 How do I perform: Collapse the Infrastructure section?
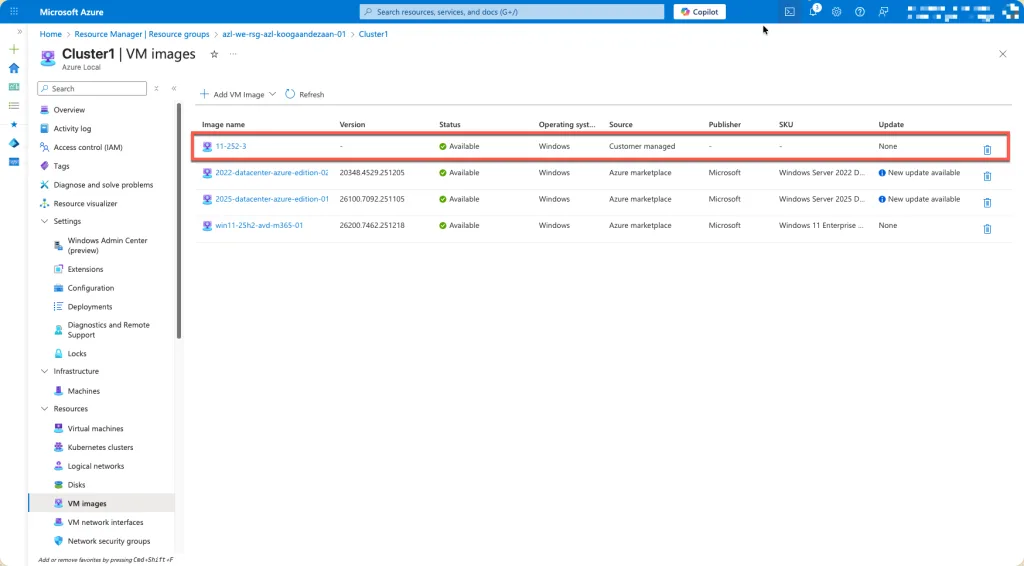[44, 371]
